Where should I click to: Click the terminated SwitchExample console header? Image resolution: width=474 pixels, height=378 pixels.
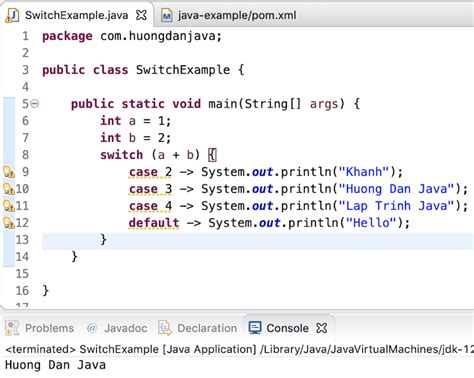click(x=239, y=349)
